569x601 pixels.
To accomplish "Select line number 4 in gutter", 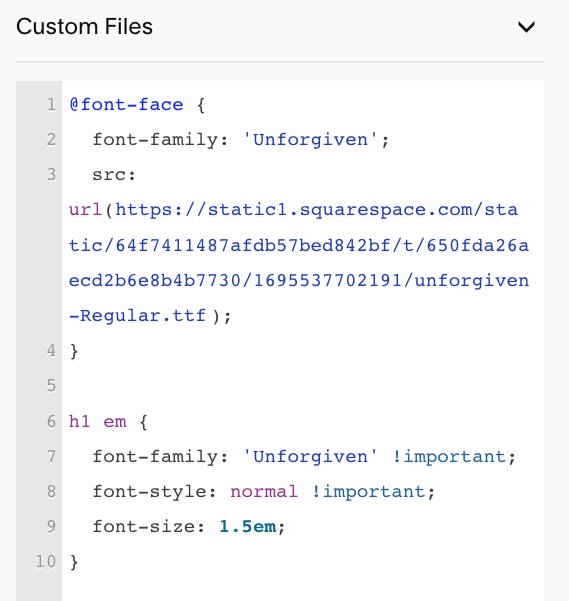I will pos(51,351).
